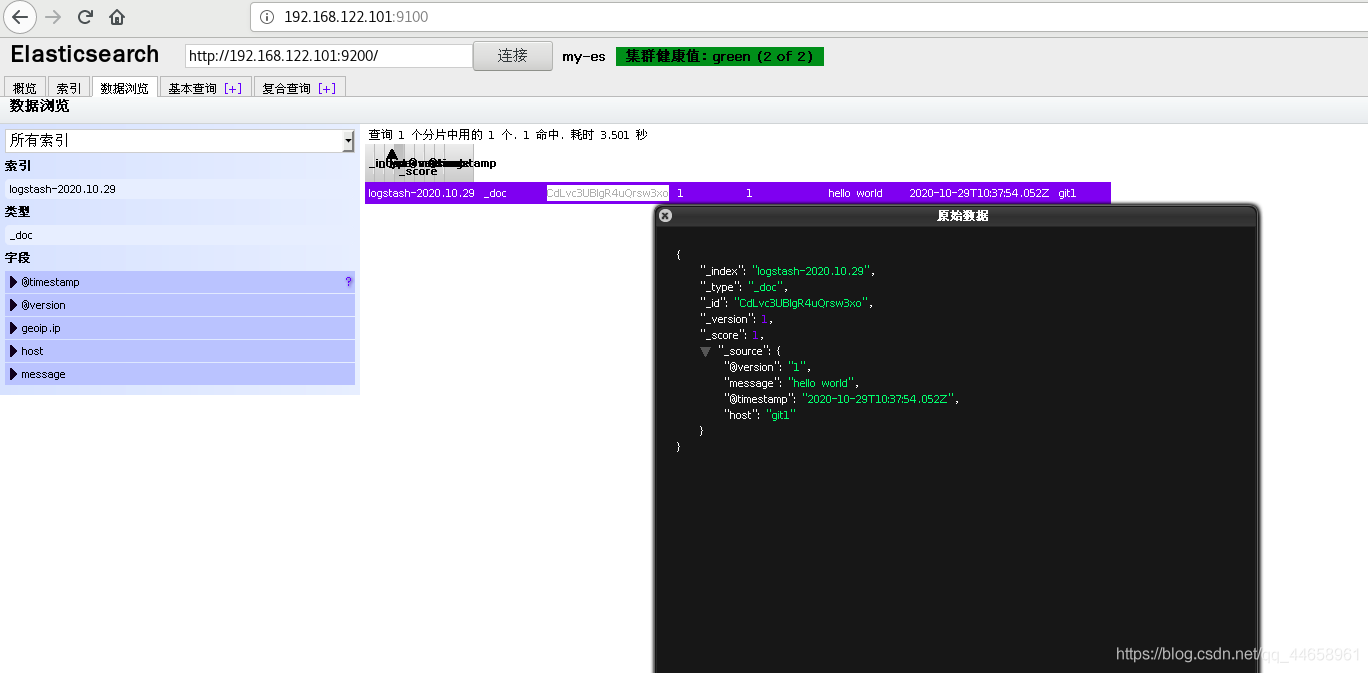Viewport: 1368px width, 673px height.
Task: Collapse the _source node triangle in JSON
Action: [x=705, y=351]
